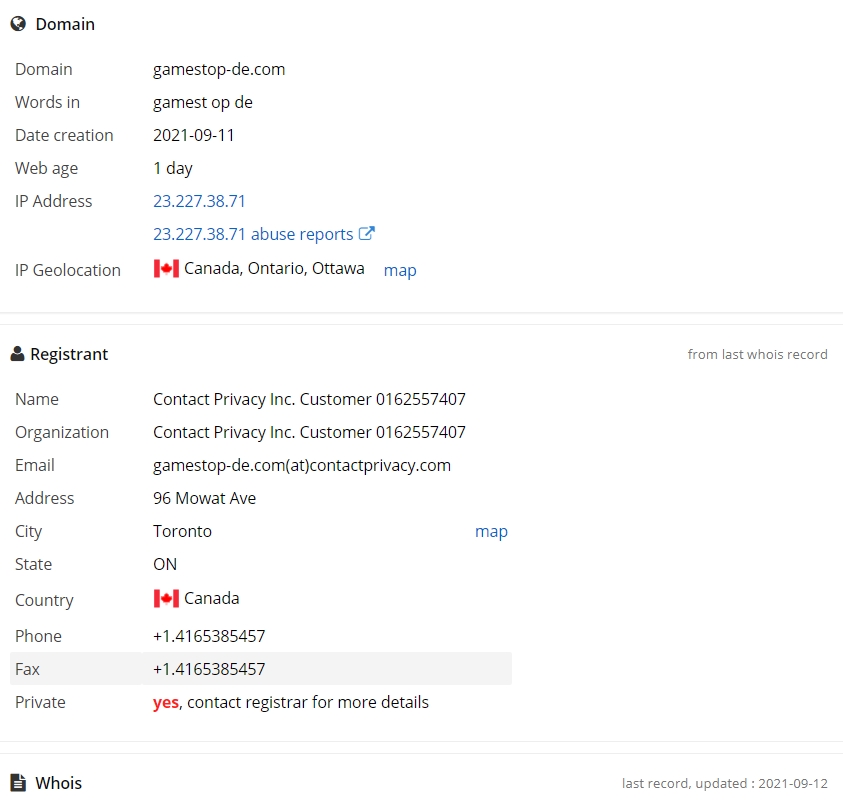Image resolution: width=843 pixels, height=805 pixels.
Task: Click the document icon beside Whois heading
Action: coord(18,783)
